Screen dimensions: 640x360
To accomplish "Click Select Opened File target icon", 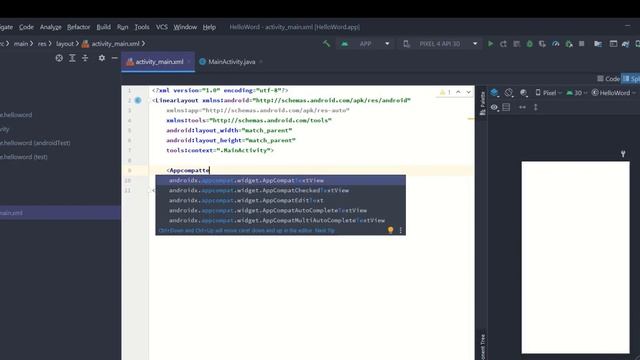I will 59,58.
